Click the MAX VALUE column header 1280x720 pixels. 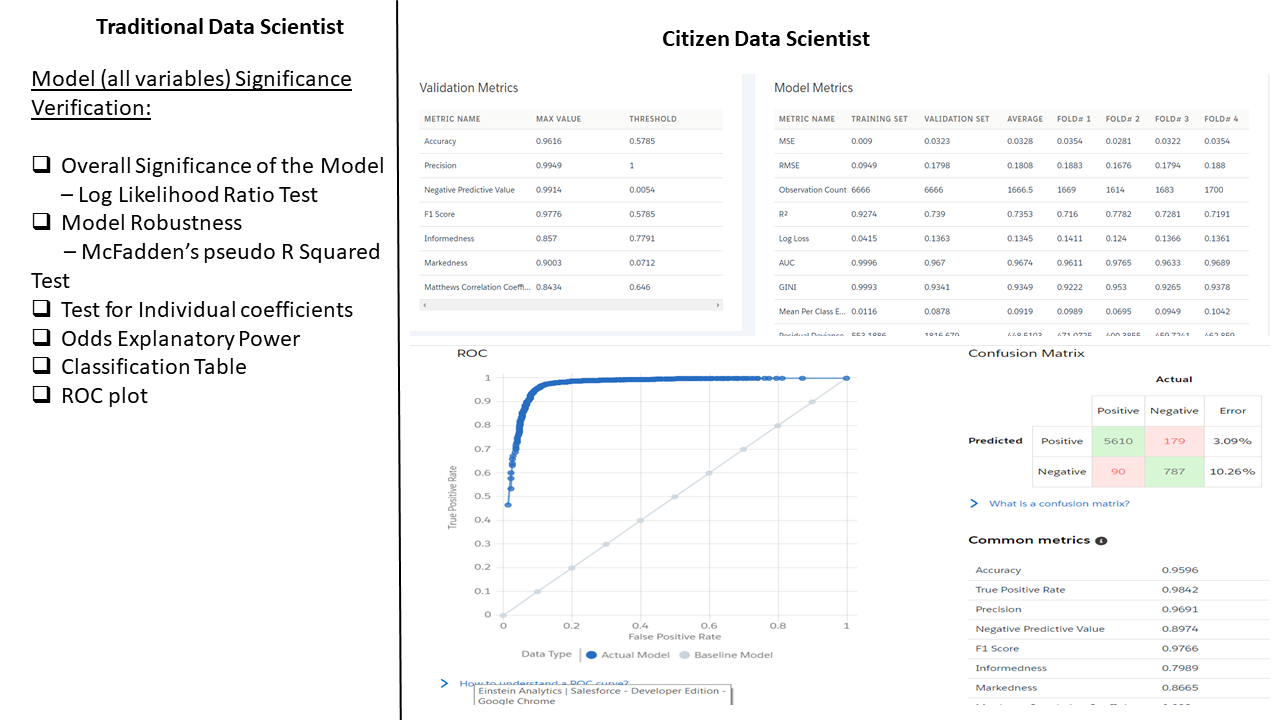(x=558, y=119)
